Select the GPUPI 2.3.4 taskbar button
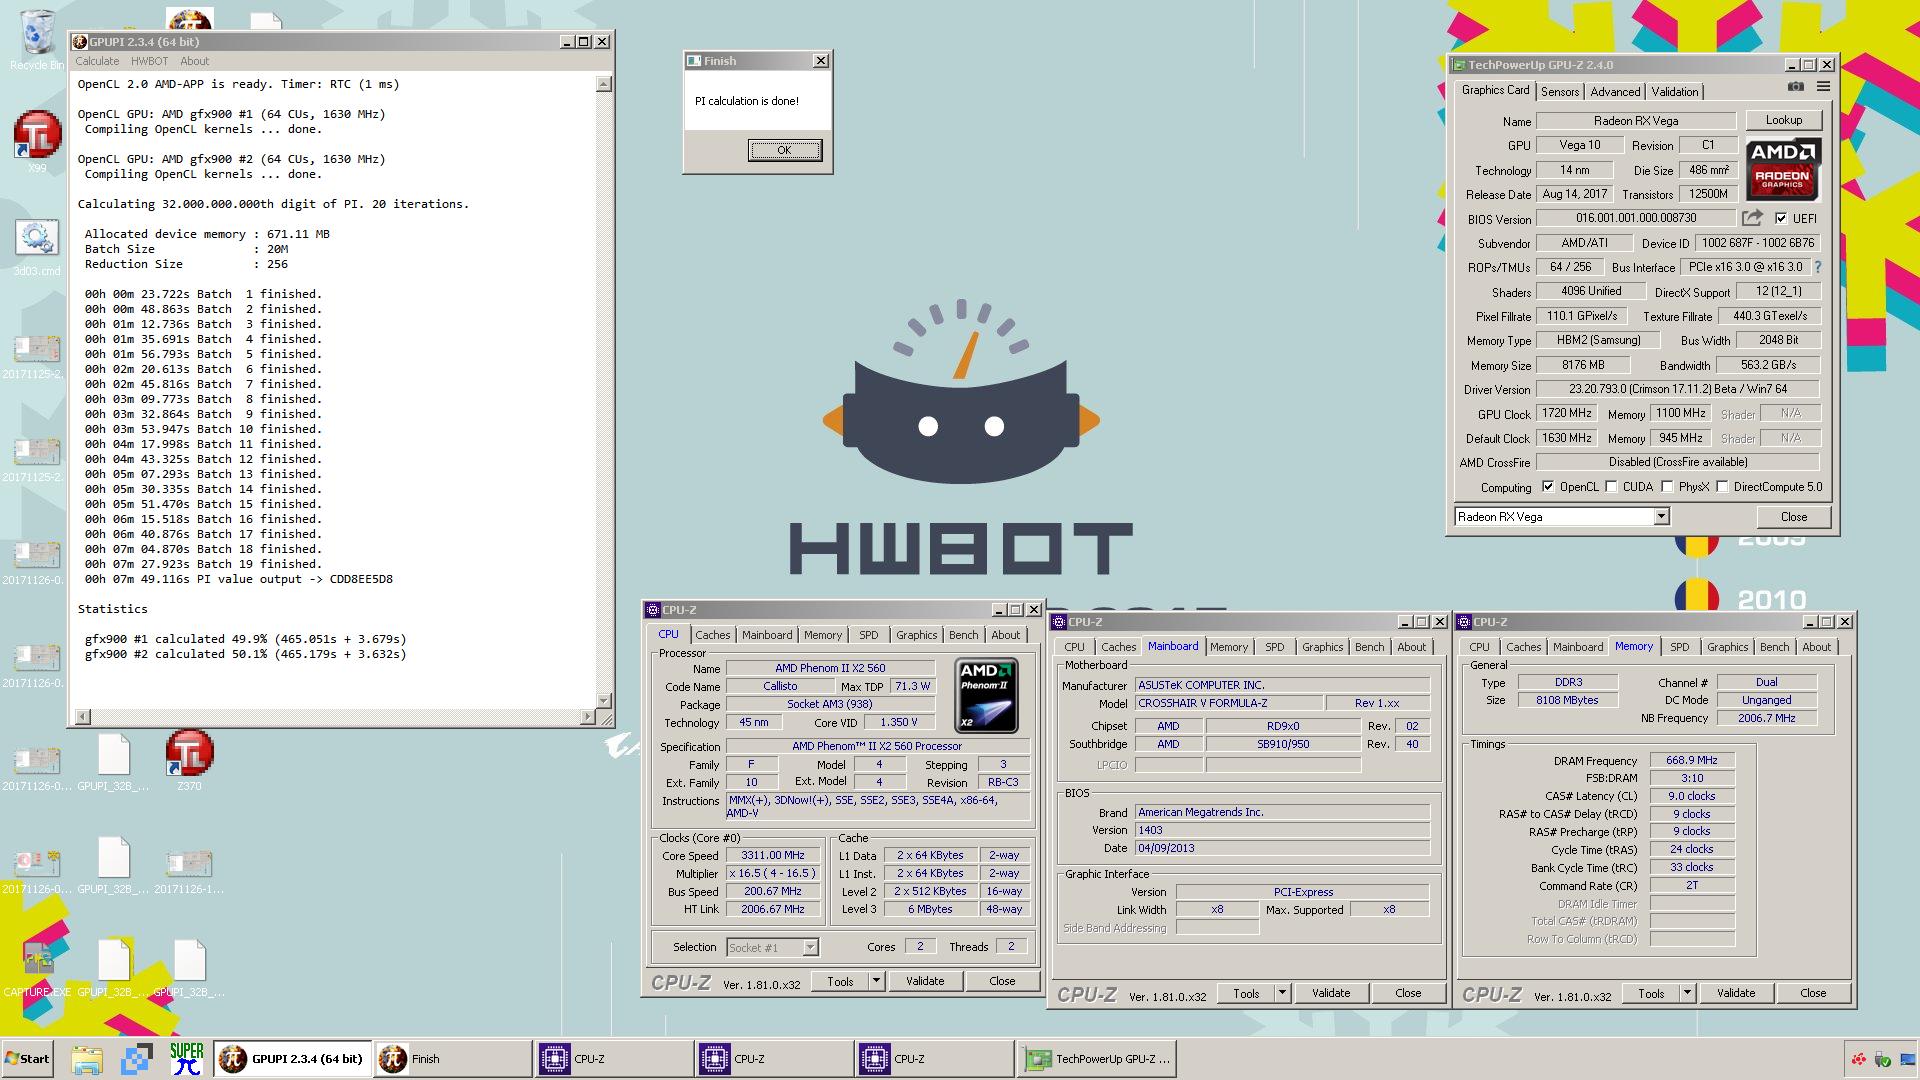The image size is (1920, 1080). [x=292, y=1059]
